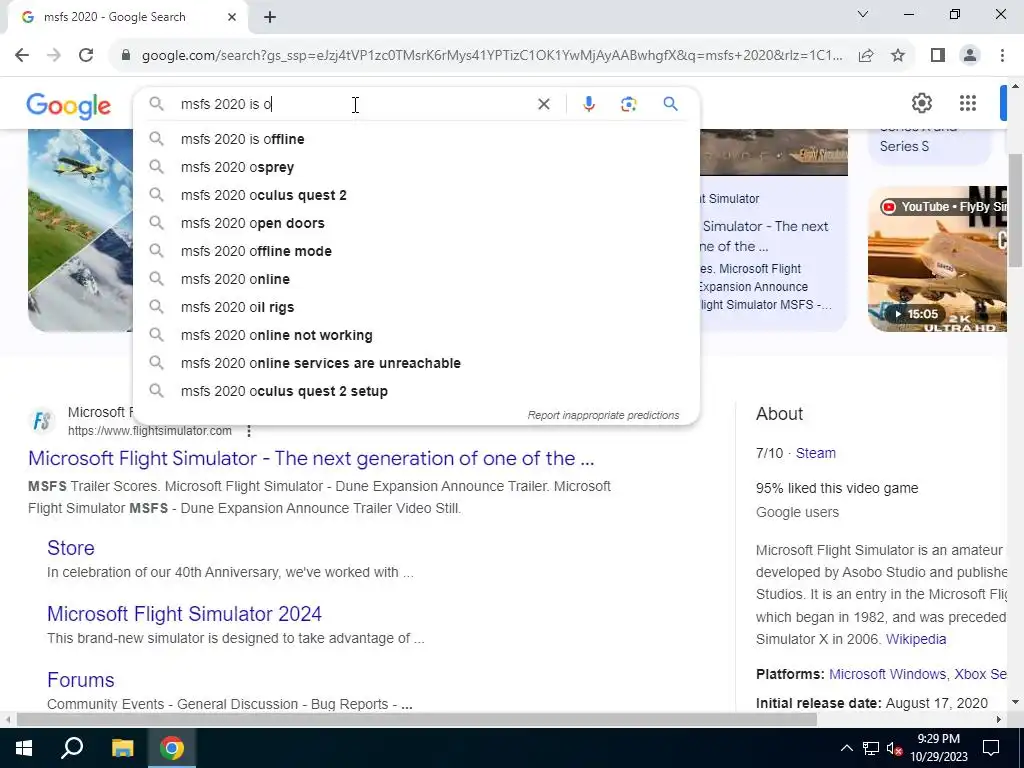Open Chrome three-dot menu
Viewport: 1024px width, 768px height.
[1002, 56]
